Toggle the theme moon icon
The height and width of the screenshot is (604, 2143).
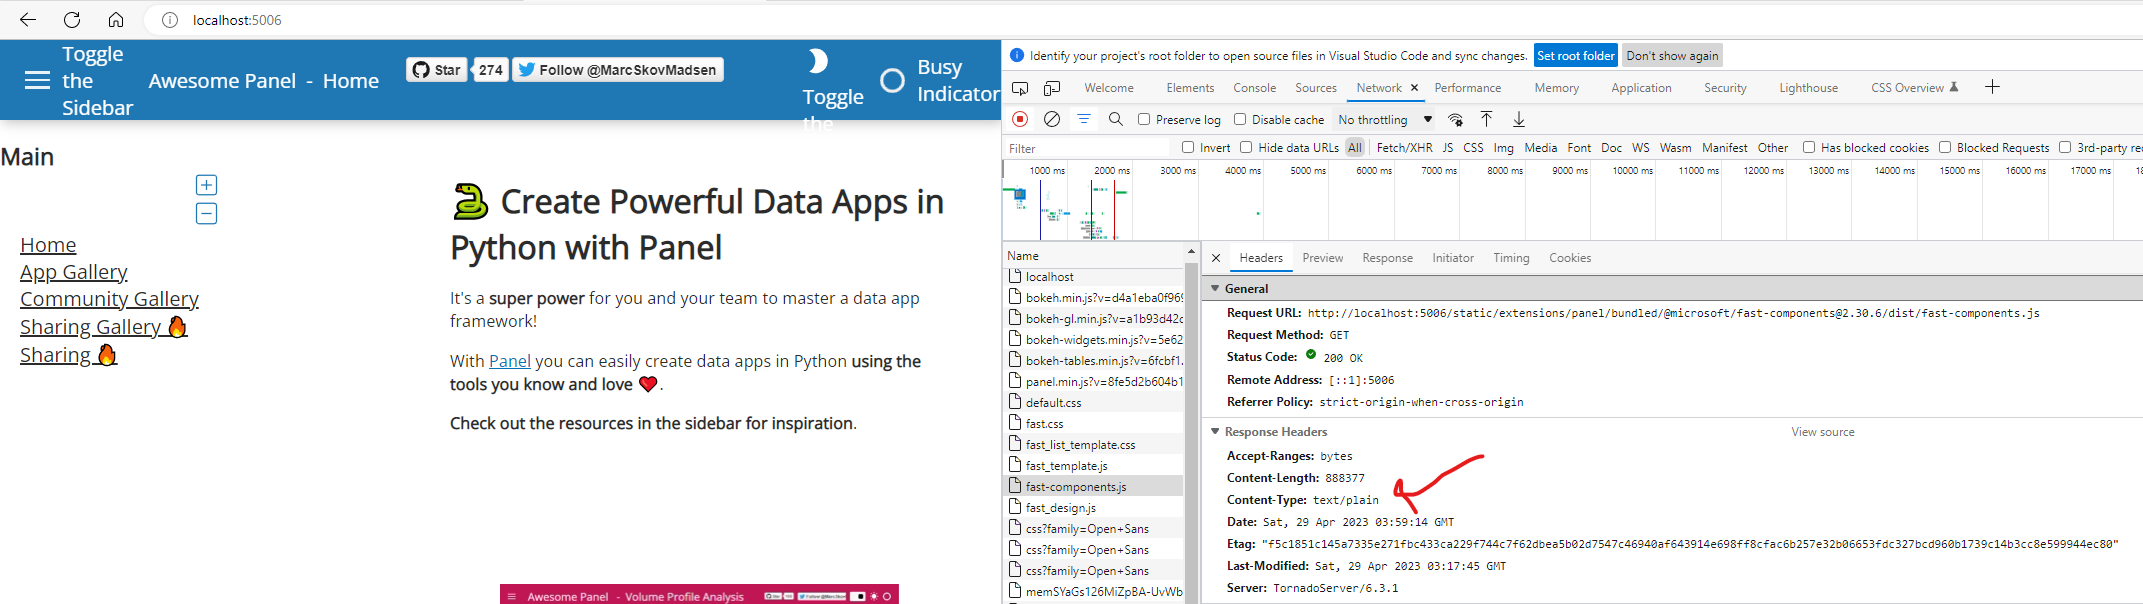point(818,61)
